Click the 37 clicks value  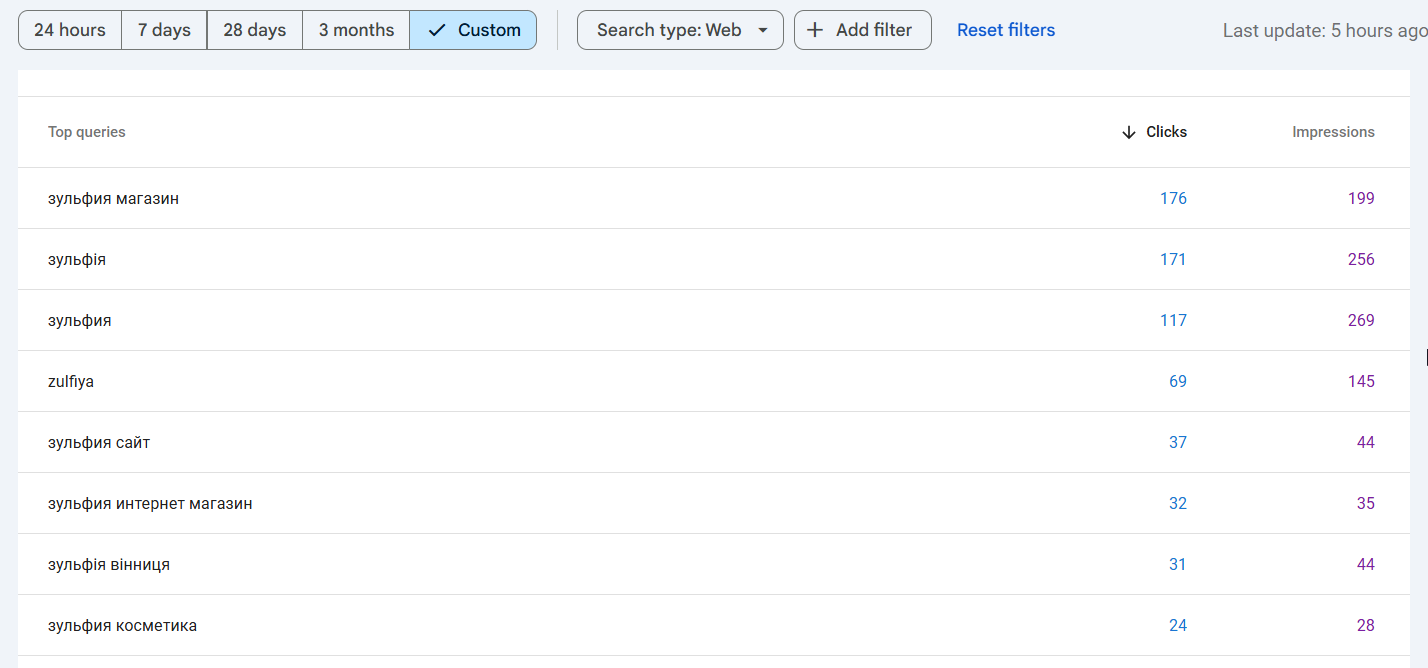click(1178, 442)
